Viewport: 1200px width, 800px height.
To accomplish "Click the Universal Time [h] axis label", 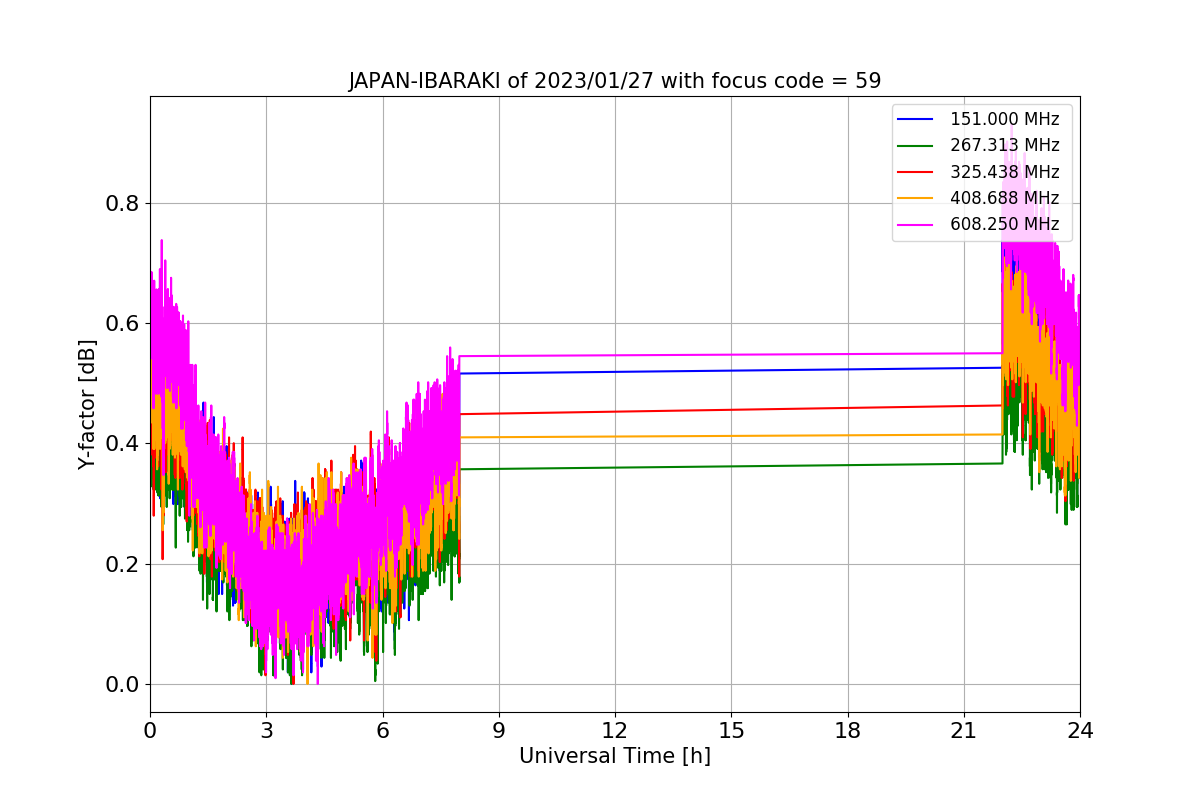I will pos(615,757).
